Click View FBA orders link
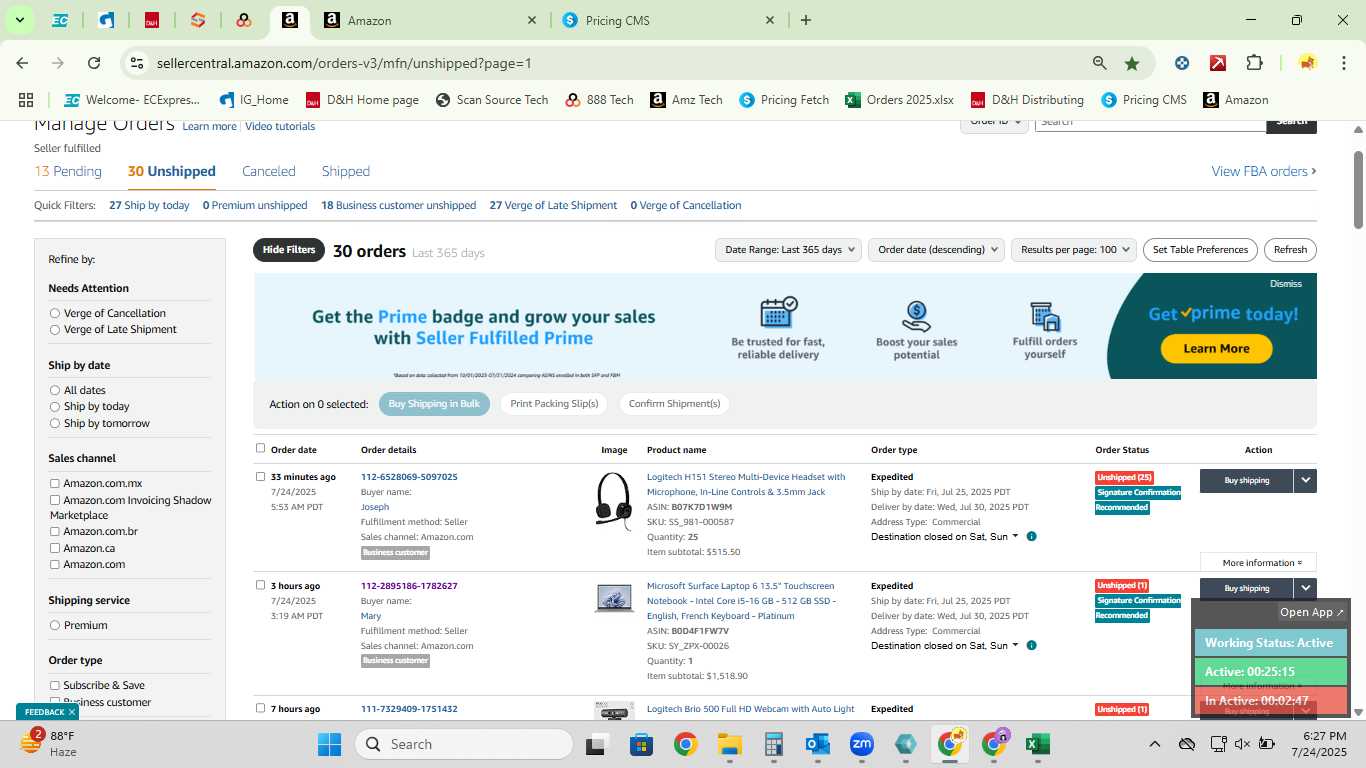This screenshot has width=1366, height=768. (1264, 171)
